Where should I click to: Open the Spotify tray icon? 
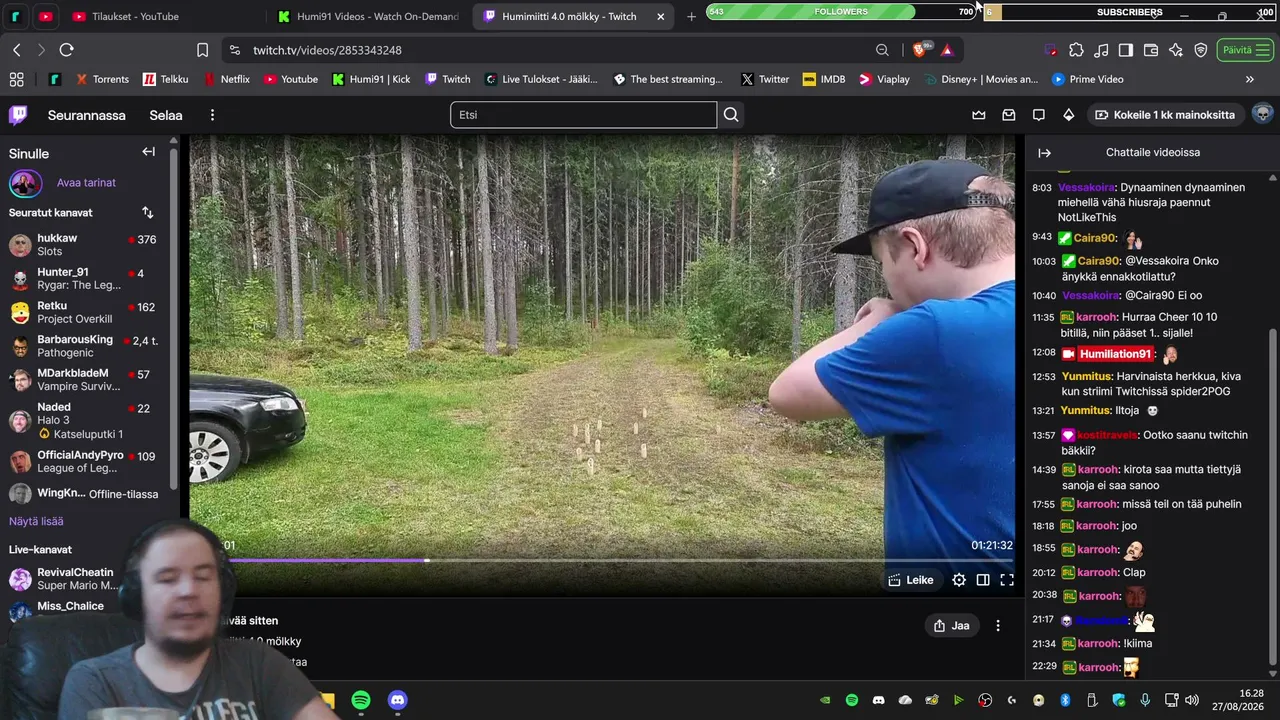coord(852,700)
